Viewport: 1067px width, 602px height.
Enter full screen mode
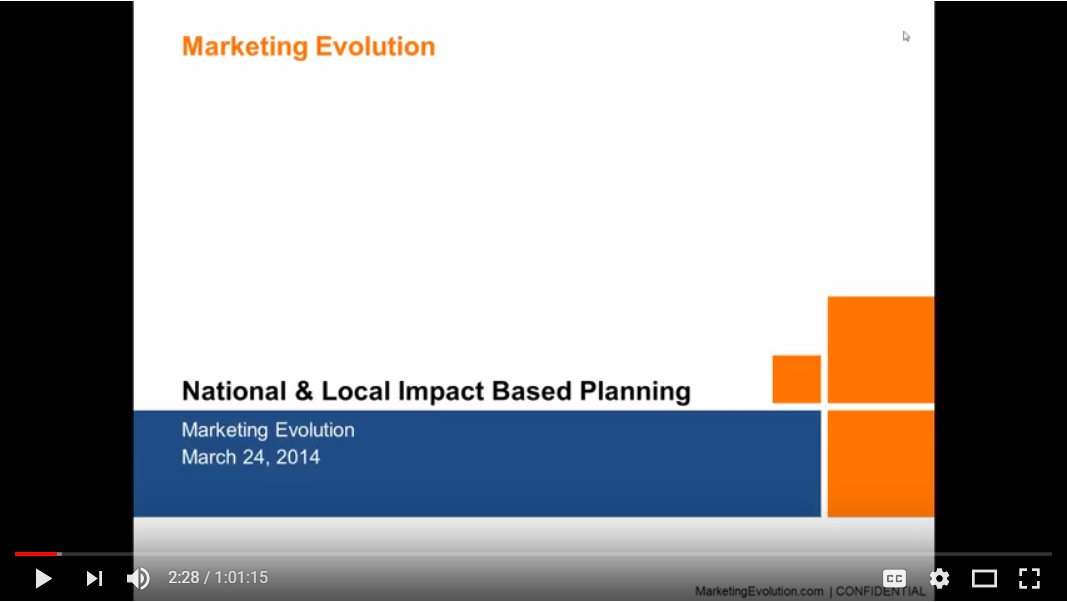click(1029, 578)
